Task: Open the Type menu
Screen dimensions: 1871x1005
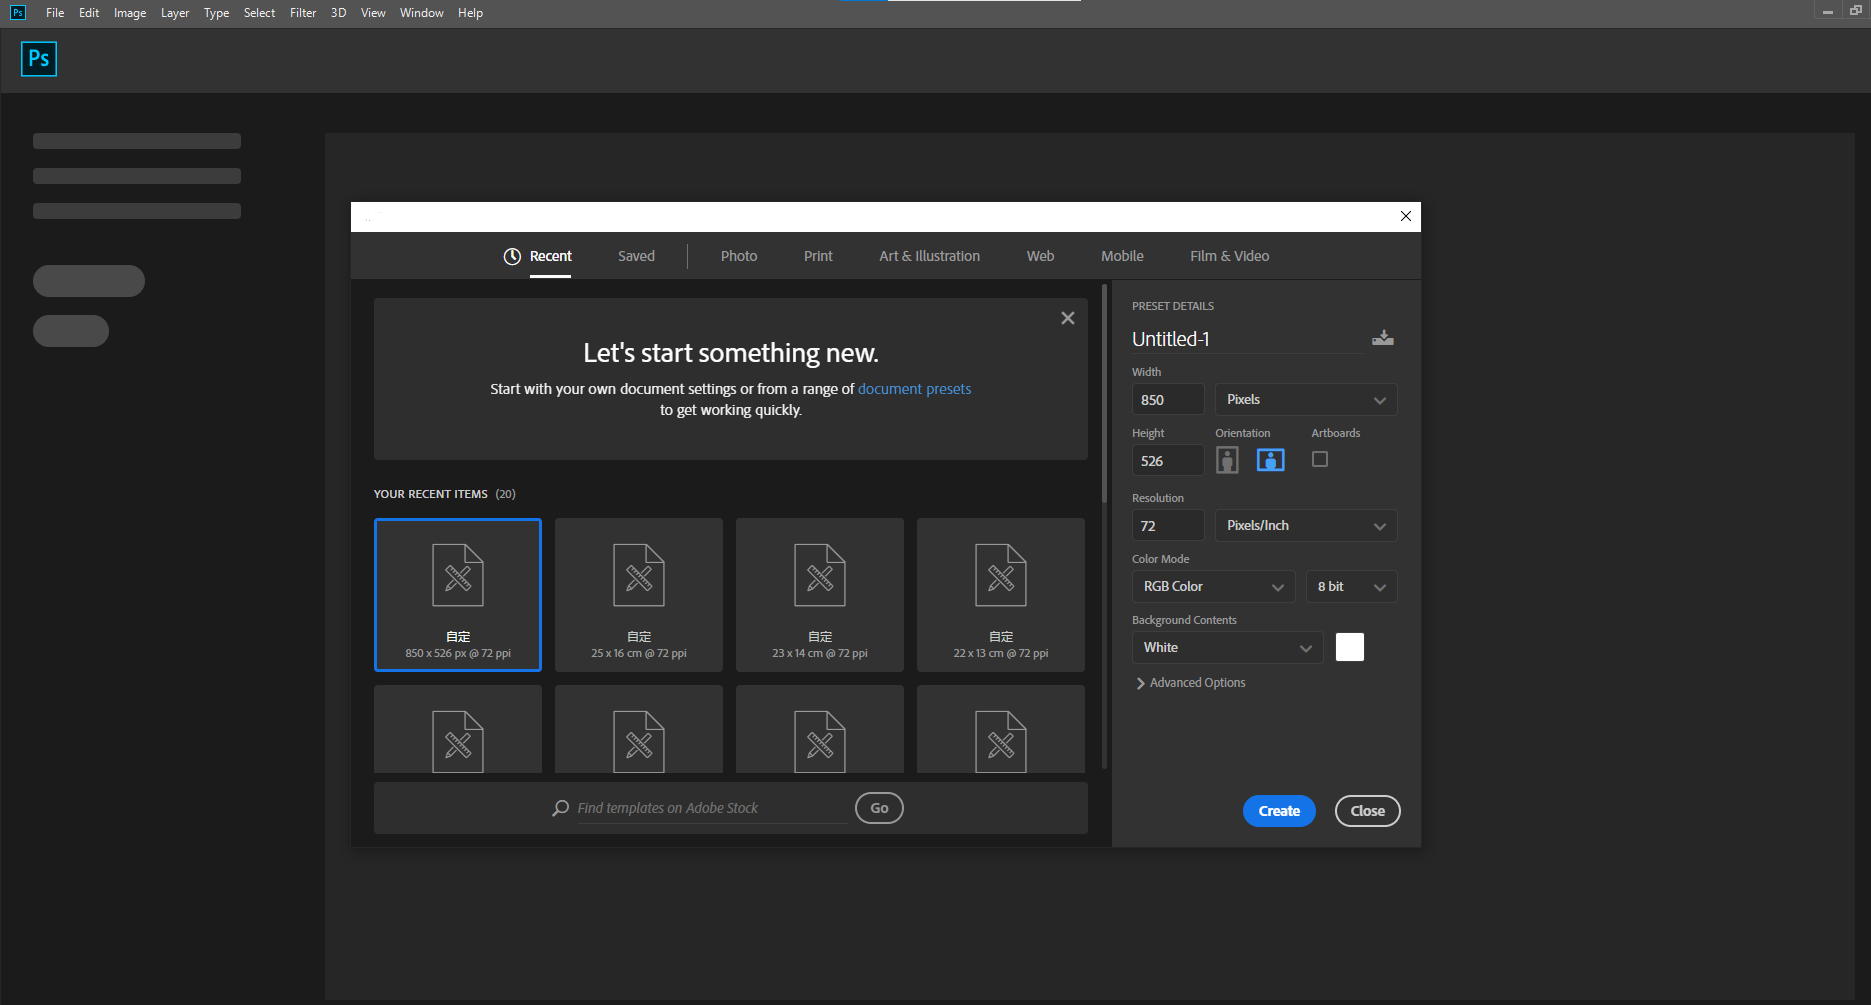Action: (x=216, y=13)
